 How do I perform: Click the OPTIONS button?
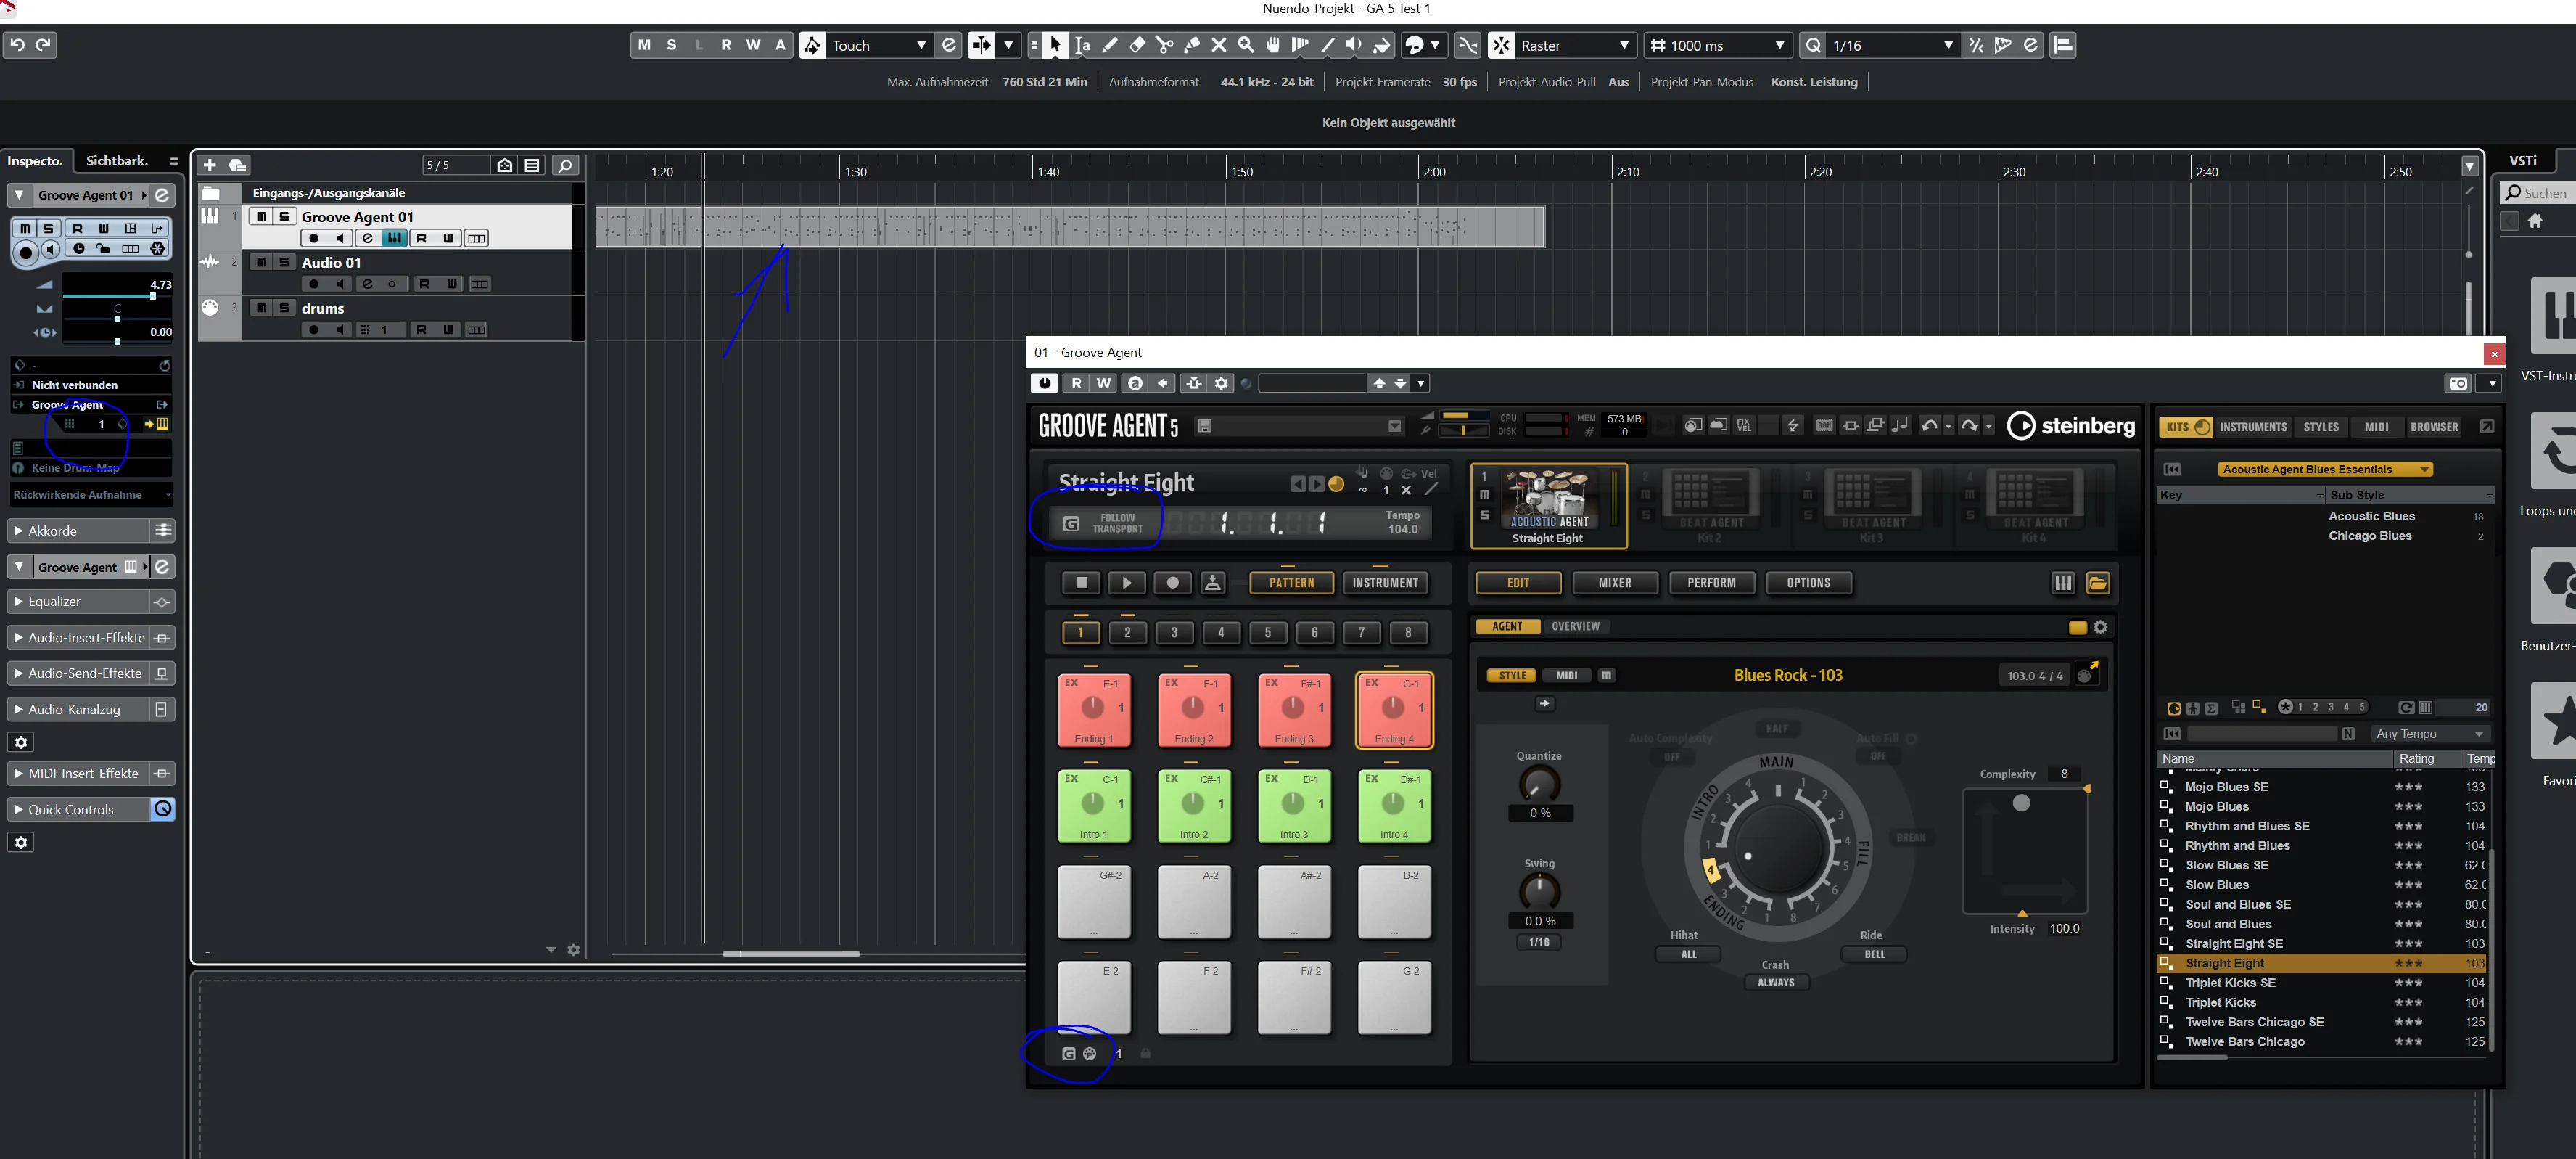click(1808, 583)
